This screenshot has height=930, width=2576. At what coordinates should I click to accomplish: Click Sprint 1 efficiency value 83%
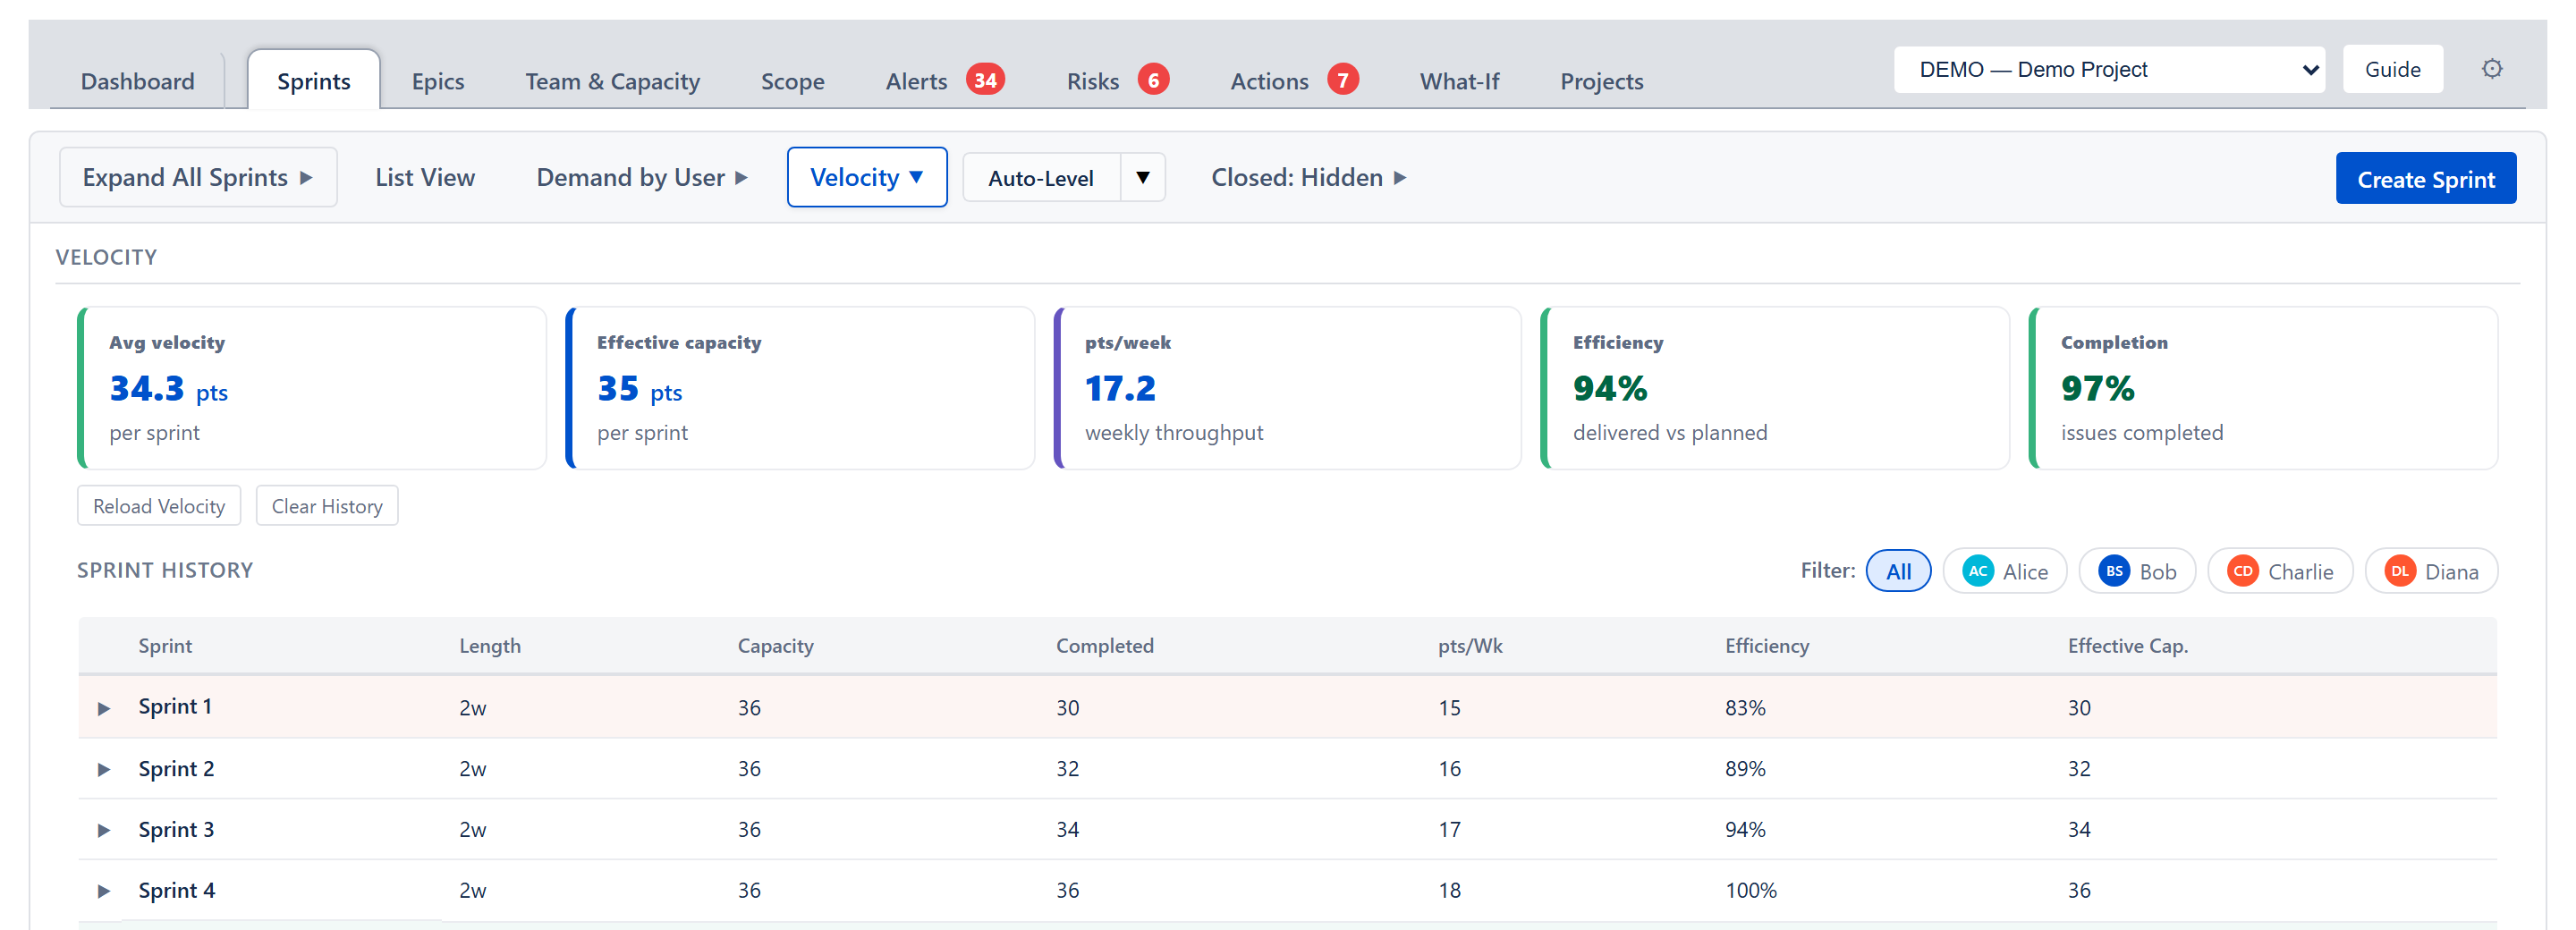[x=1745, y=708]
